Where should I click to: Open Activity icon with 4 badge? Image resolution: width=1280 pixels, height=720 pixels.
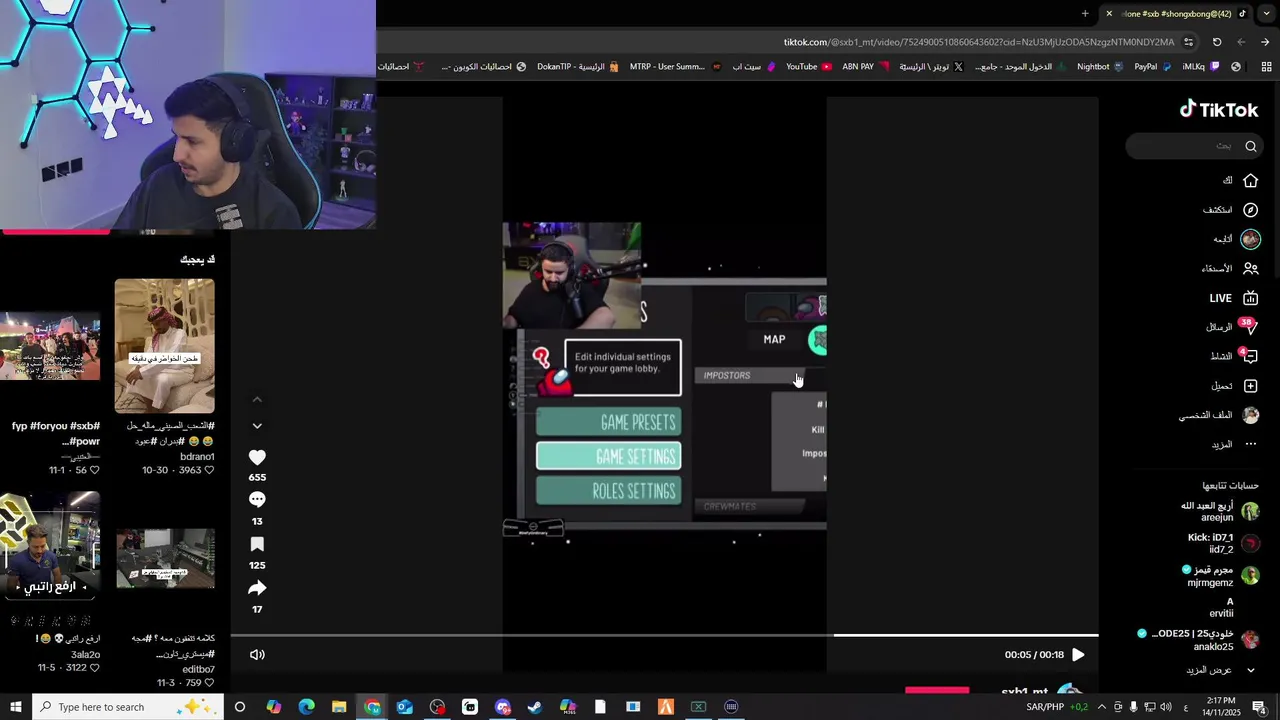click(1250, 356)
